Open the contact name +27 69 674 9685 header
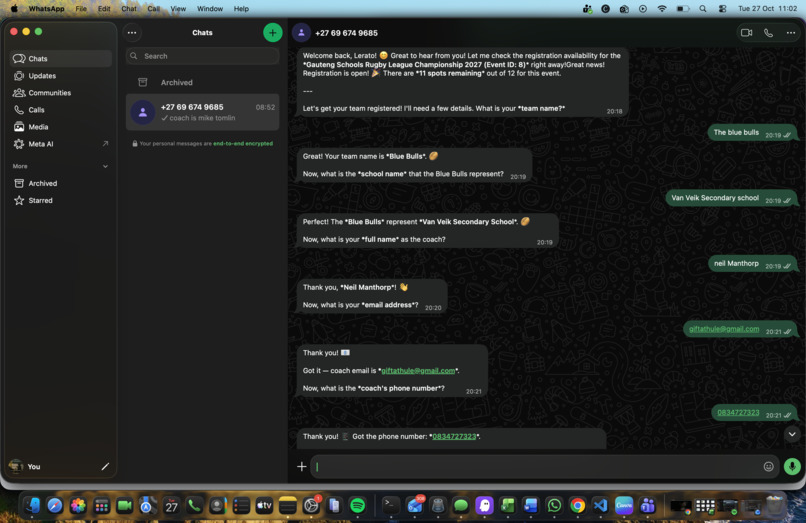Screen dimensions: 806x523 pos(346,33)
